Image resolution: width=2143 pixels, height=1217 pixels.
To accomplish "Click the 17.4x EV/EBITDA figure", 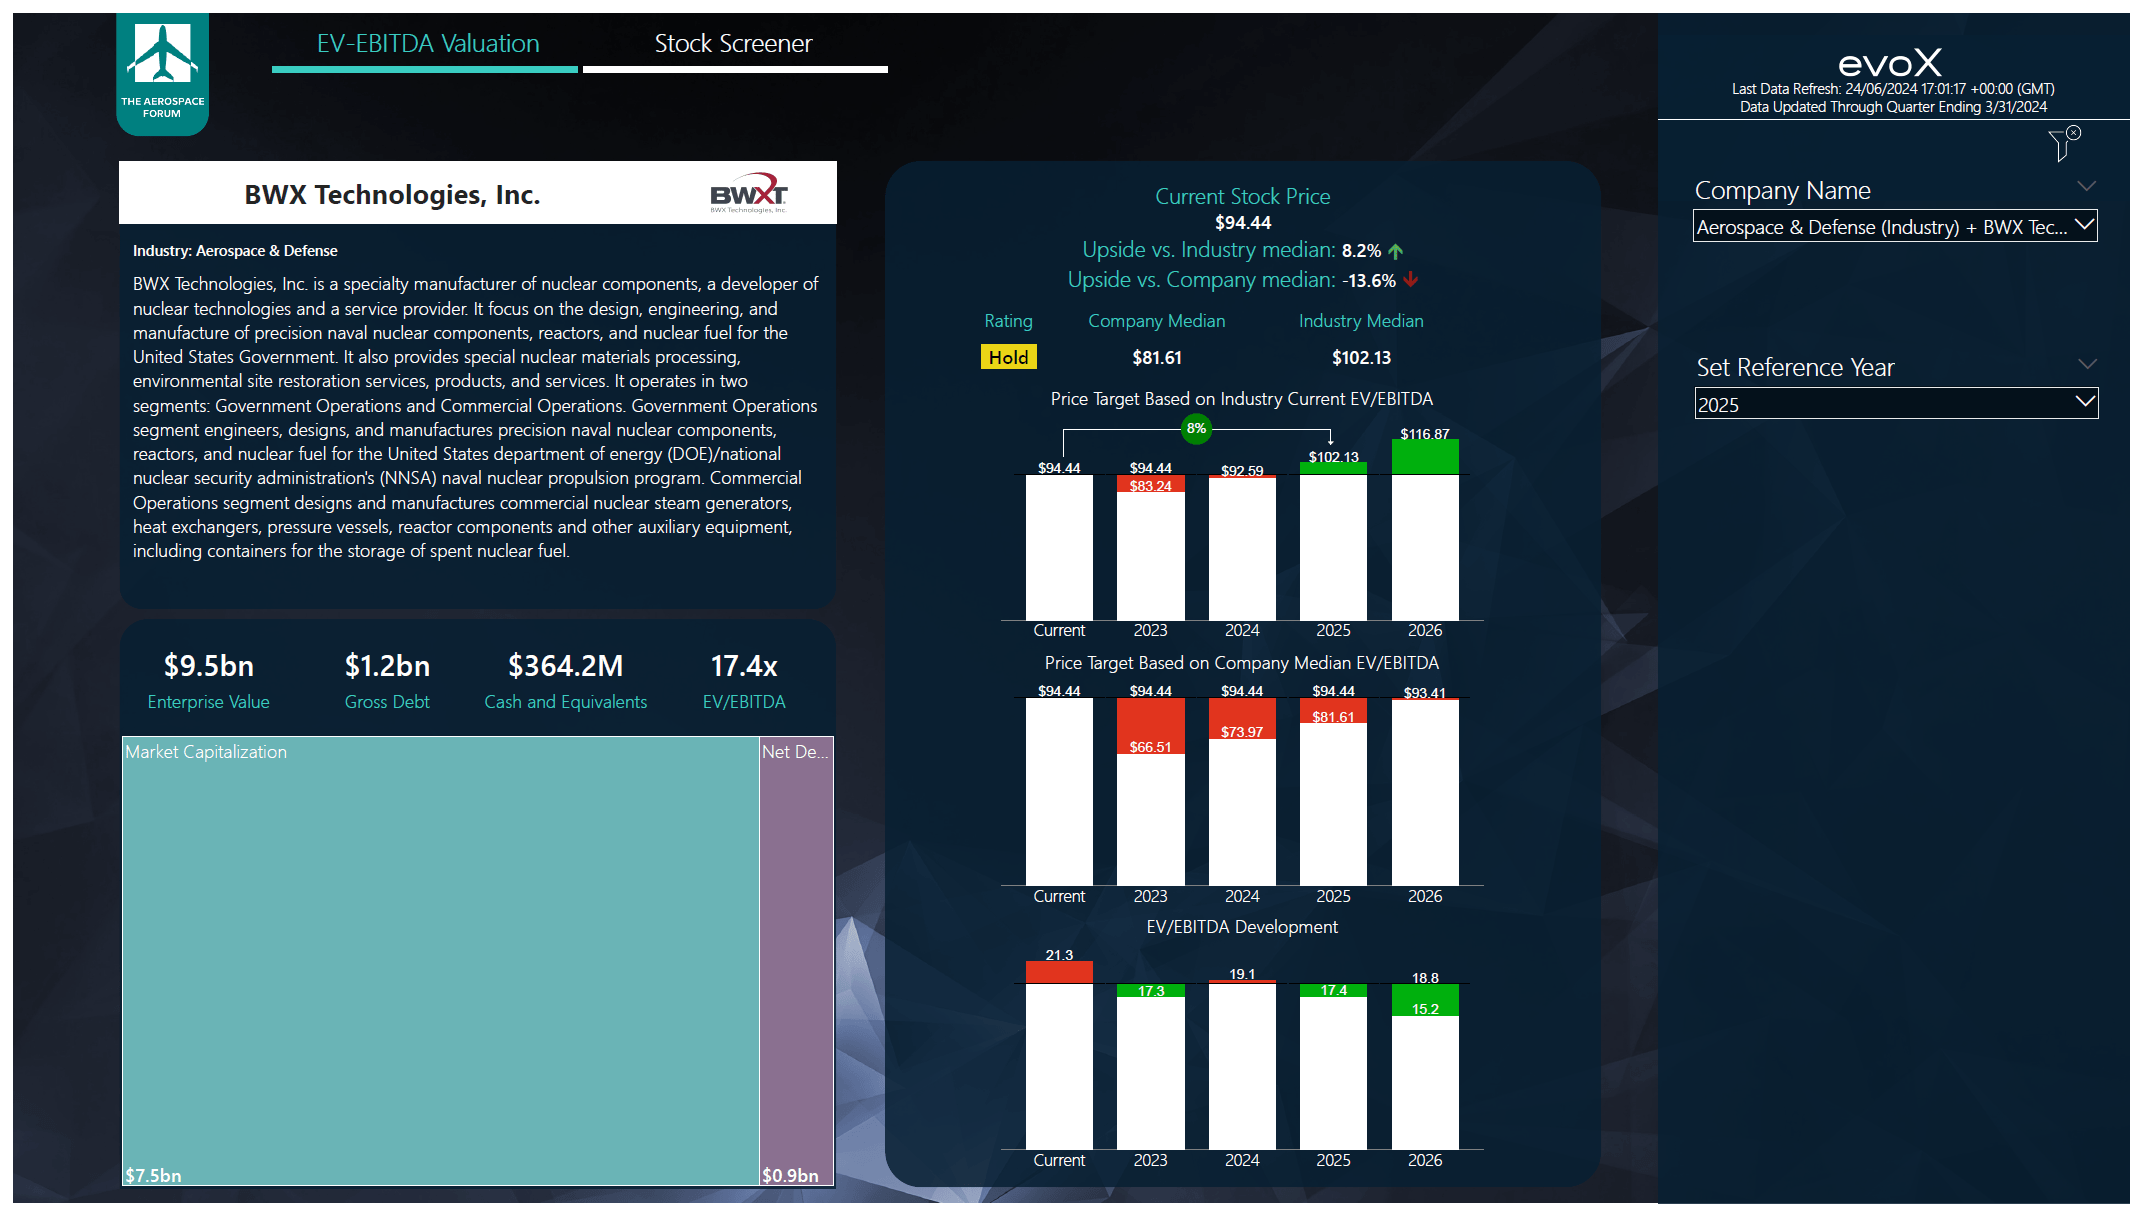I will [744, 666].
